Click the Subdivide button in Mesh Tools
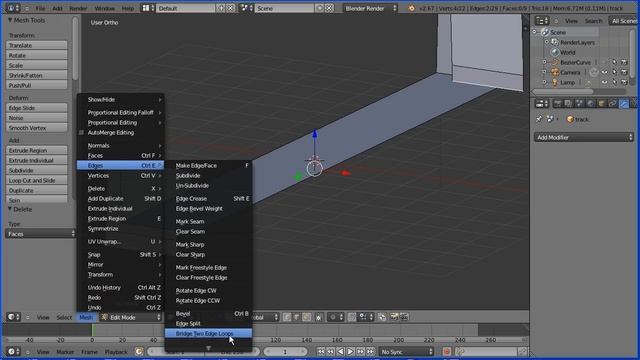 coord(37,170)
